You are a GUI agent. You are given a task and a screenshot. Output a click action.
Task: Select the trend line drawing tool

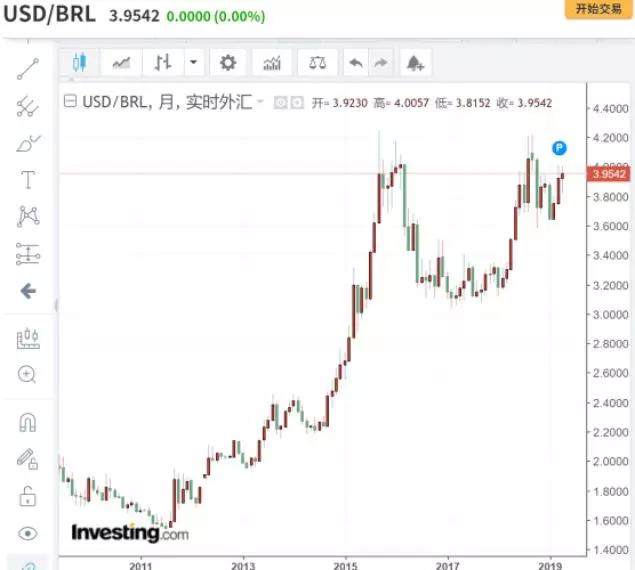pos(28,69)
